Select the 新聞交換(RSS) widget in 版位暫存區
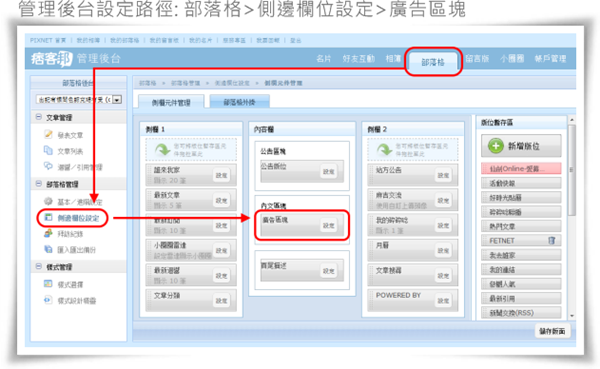Image resolution: width=600 pixels, height=369 pixels. (521, 313)
